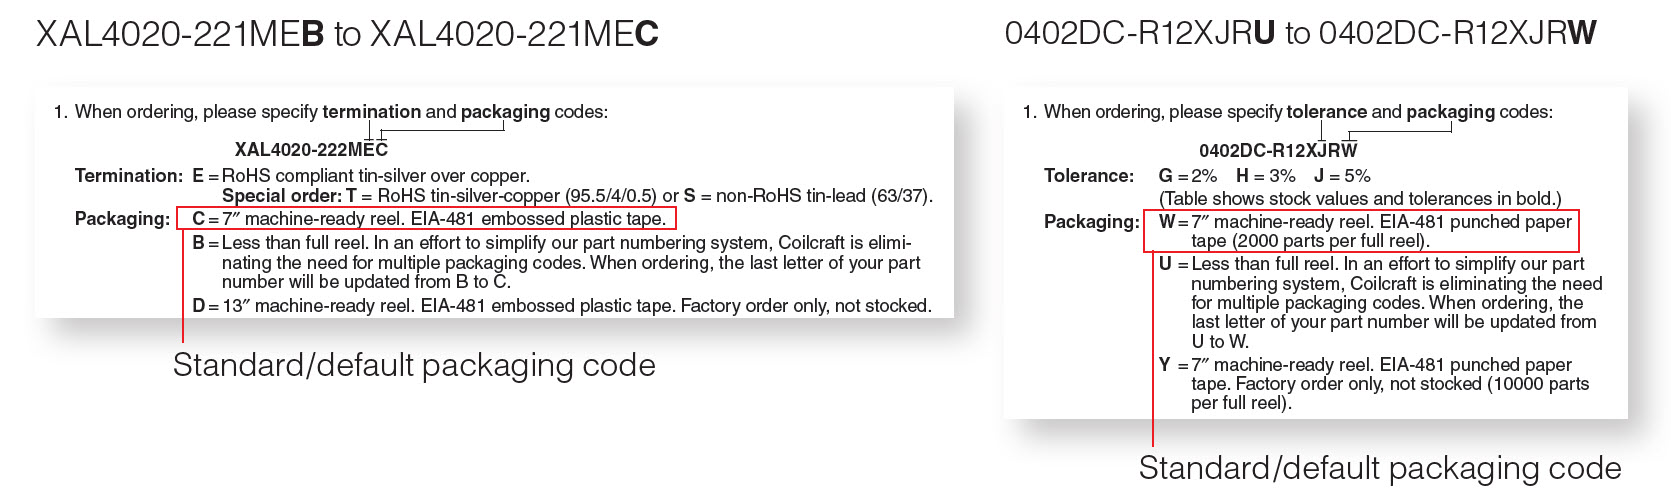The height and width of the screenshot is (499, 1671).
Task: Click the U = Less than full reel entry
Action: (1381, 302)
